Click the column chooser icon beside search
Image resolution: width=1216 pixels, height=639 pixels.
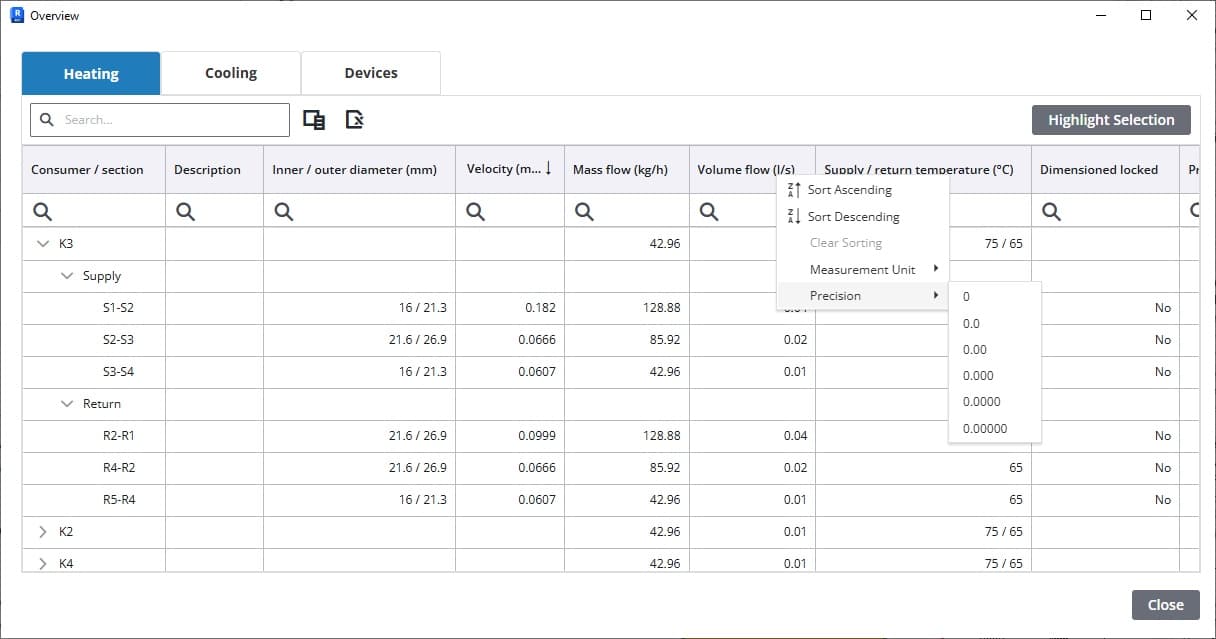click(x=314, y=120)
